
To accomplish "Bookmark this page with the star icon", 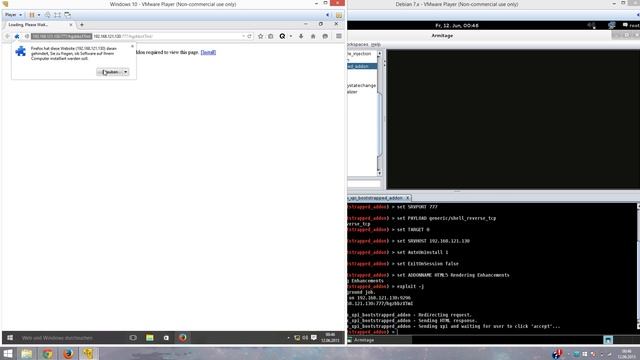I will tap(260, 36).
